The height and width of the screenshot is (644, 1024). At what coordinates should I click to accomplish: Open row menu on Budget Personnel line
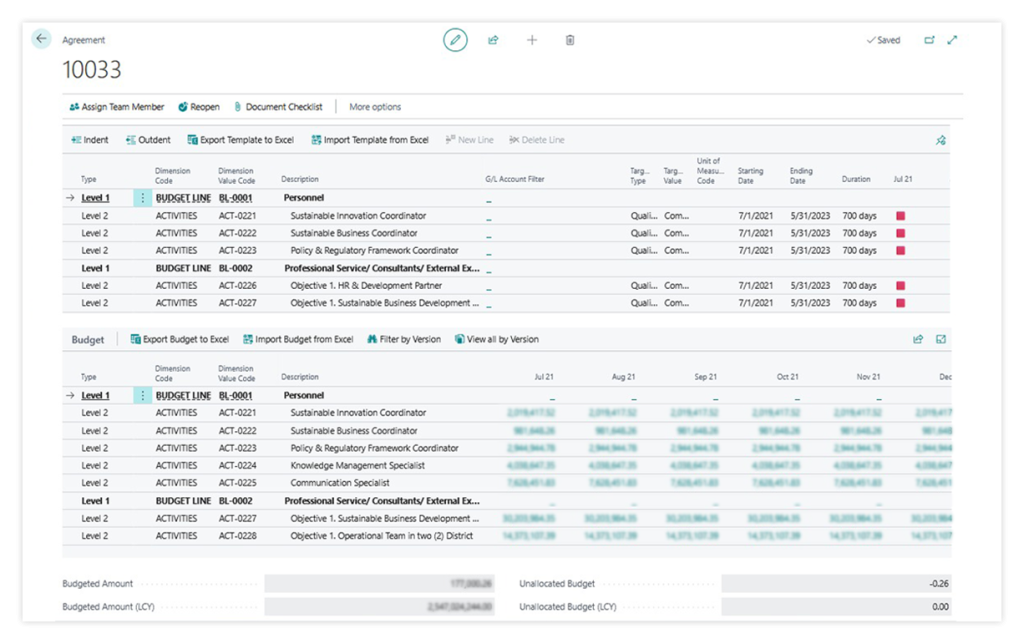pos(142,395)
